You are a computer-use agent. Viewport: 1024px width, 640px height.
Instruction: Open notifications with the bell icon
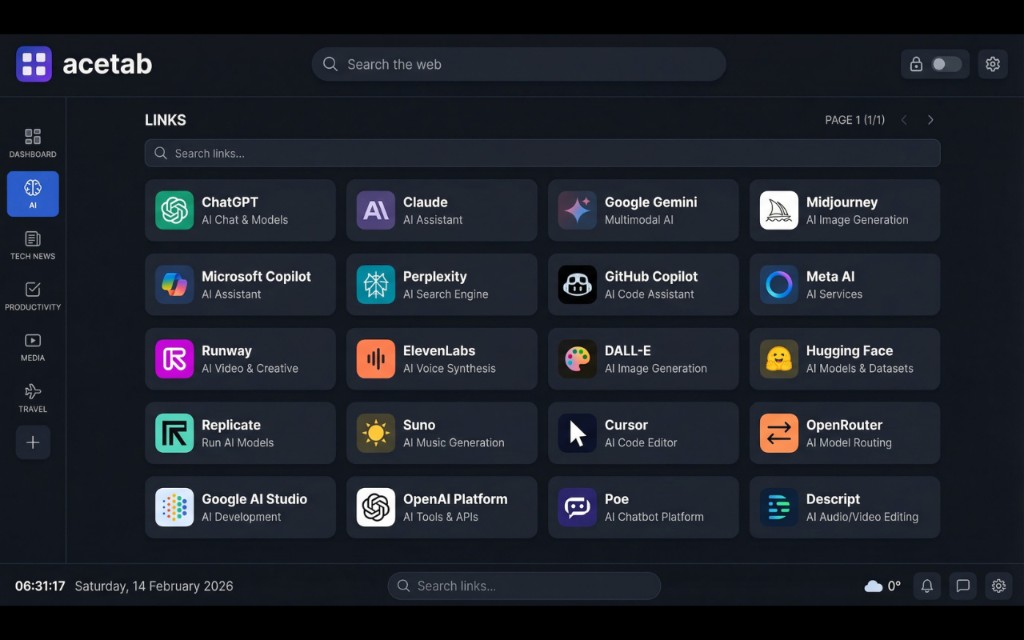pyautogui.click(x=926, y=586)
